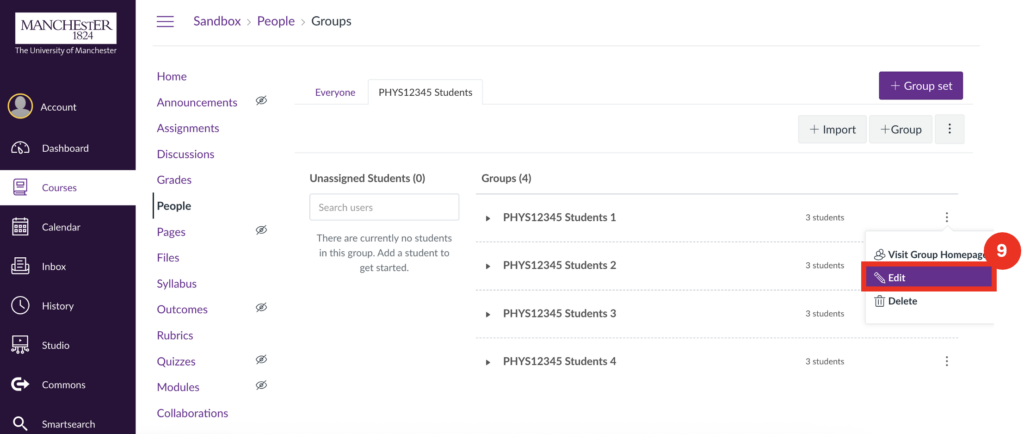Click the hidden eye icon beside Pages
This screenshot has height=434, width=1024.
point(261,230)
